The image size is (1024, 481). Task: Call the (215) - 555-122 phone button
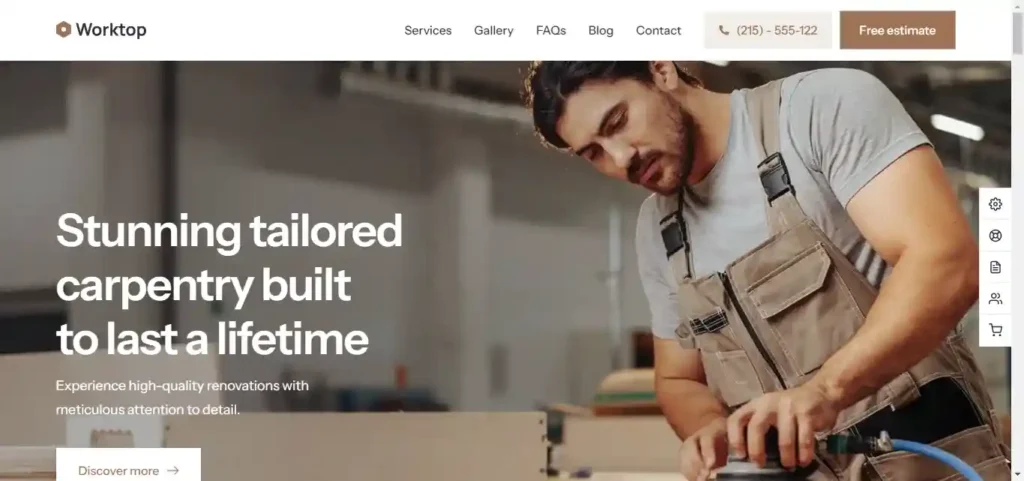pos(768,30)
